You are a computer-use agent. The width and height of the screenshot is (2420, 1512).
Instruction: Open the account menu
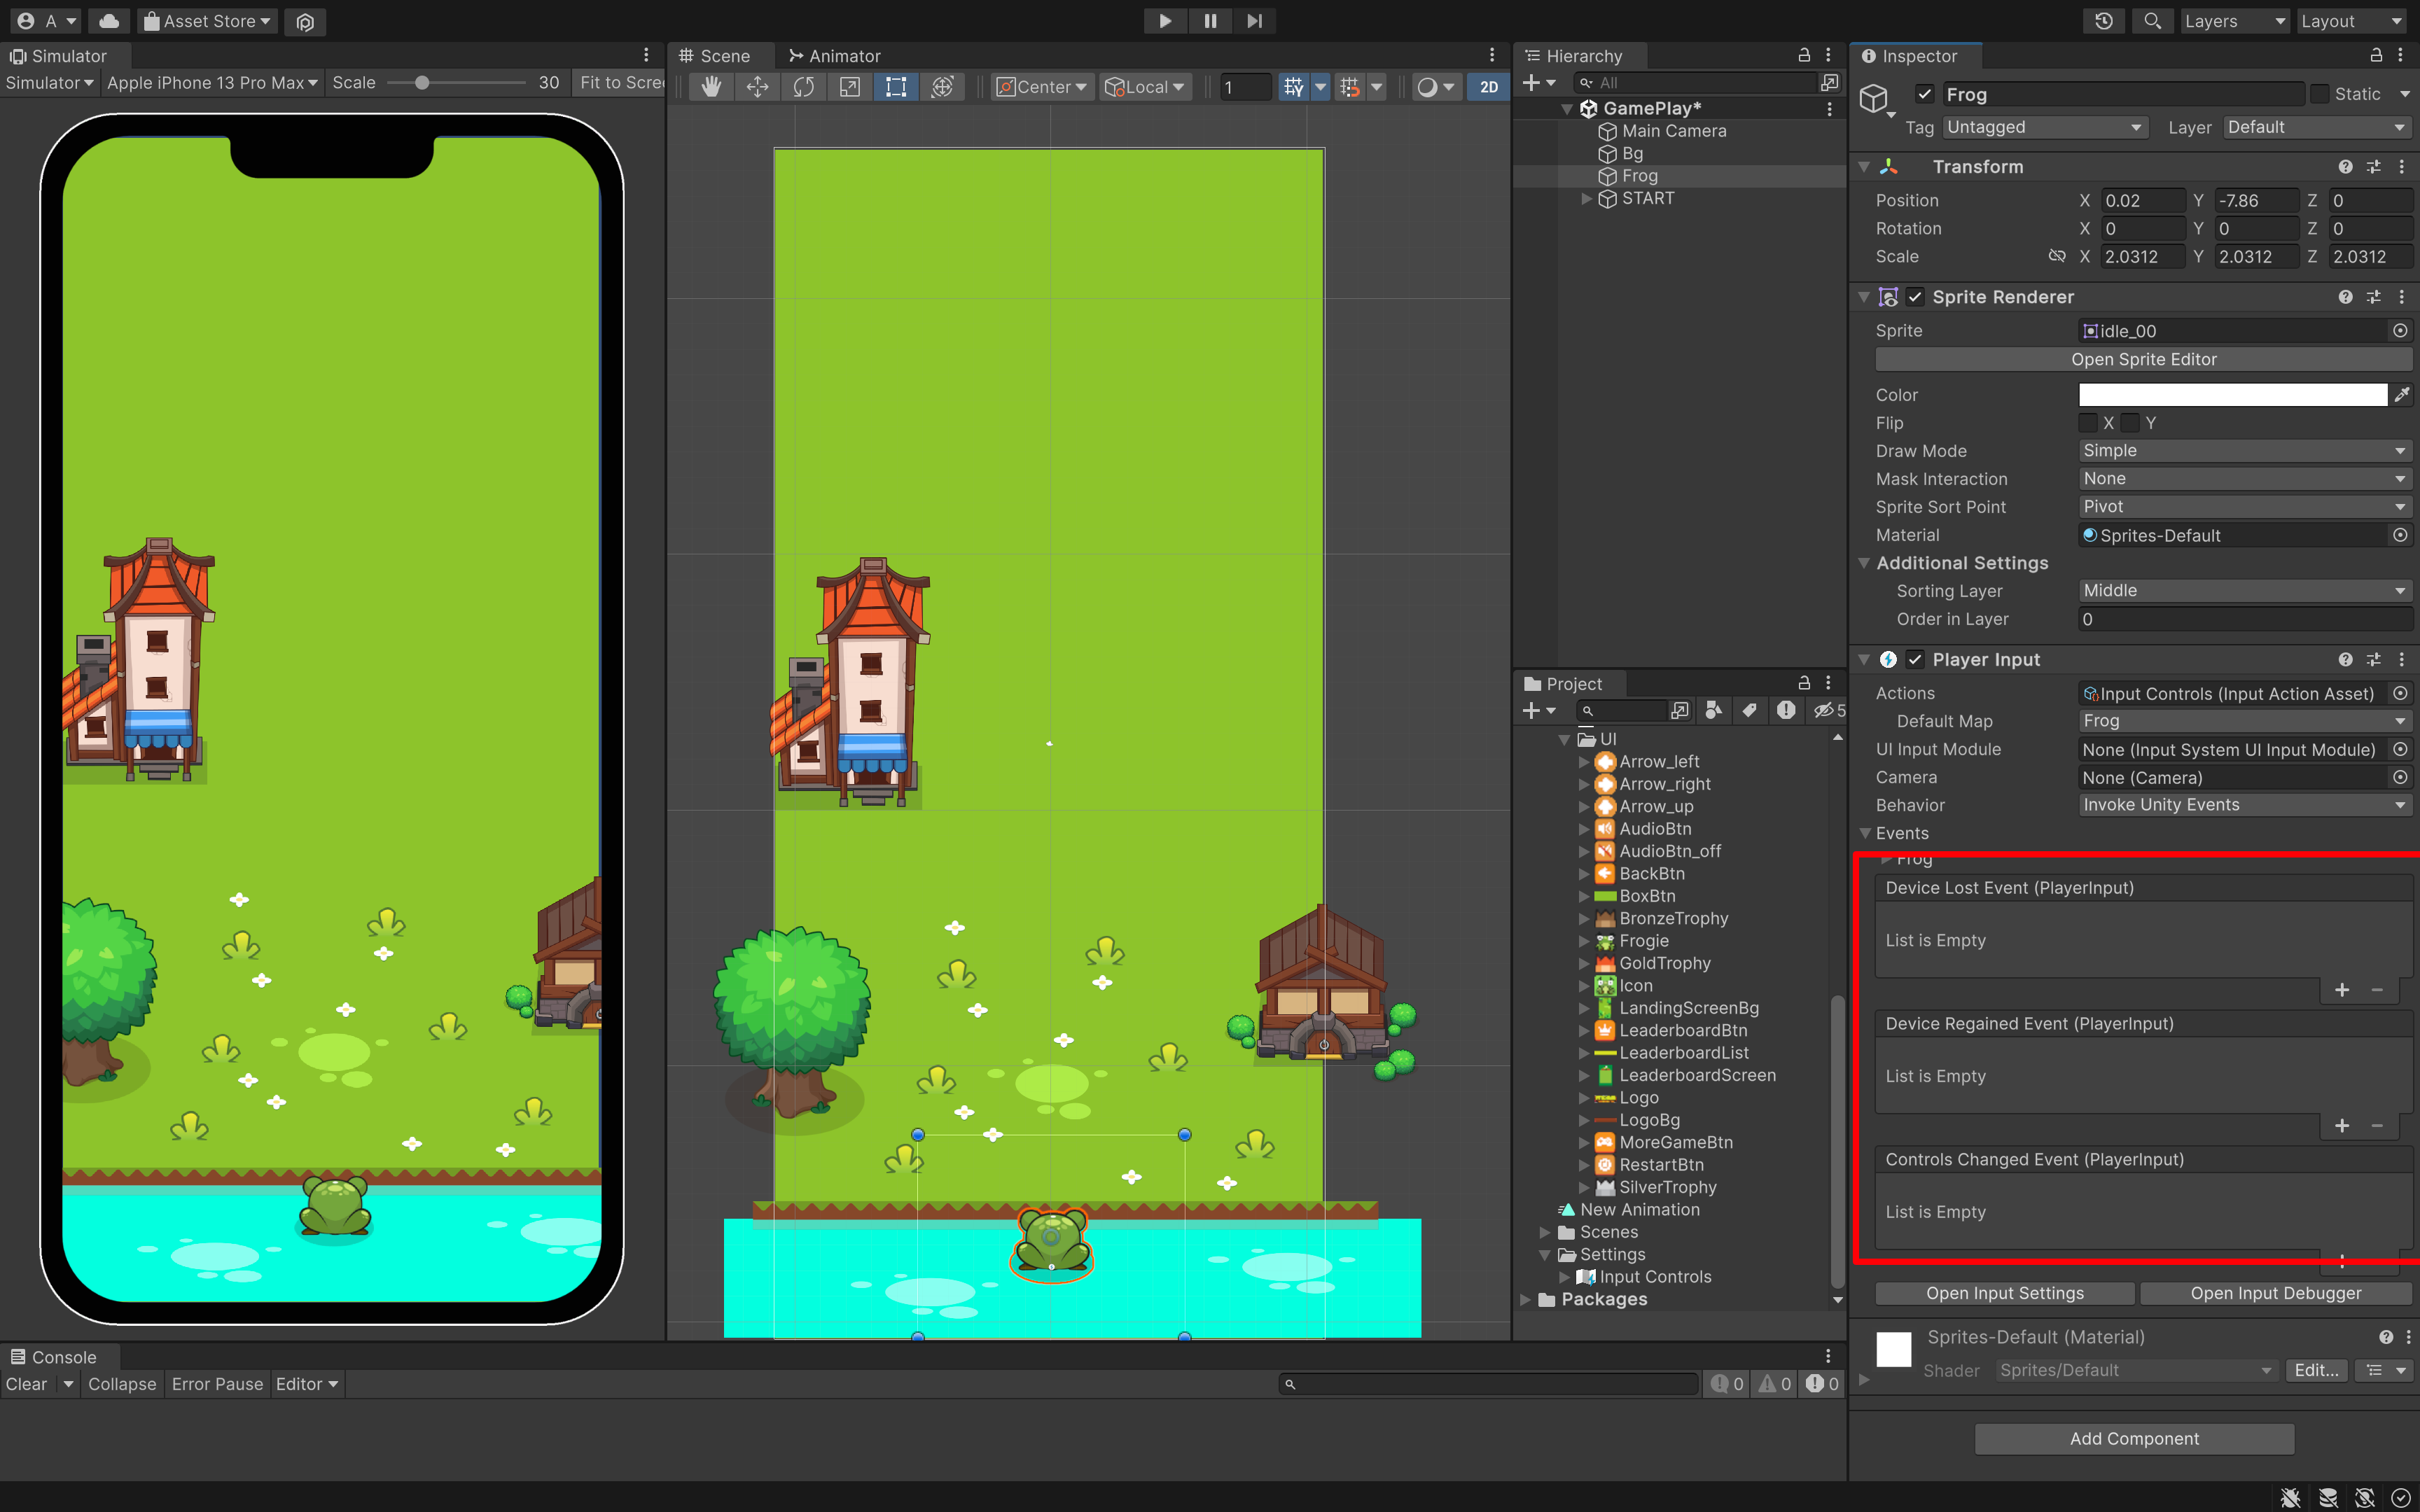(47, 21)
